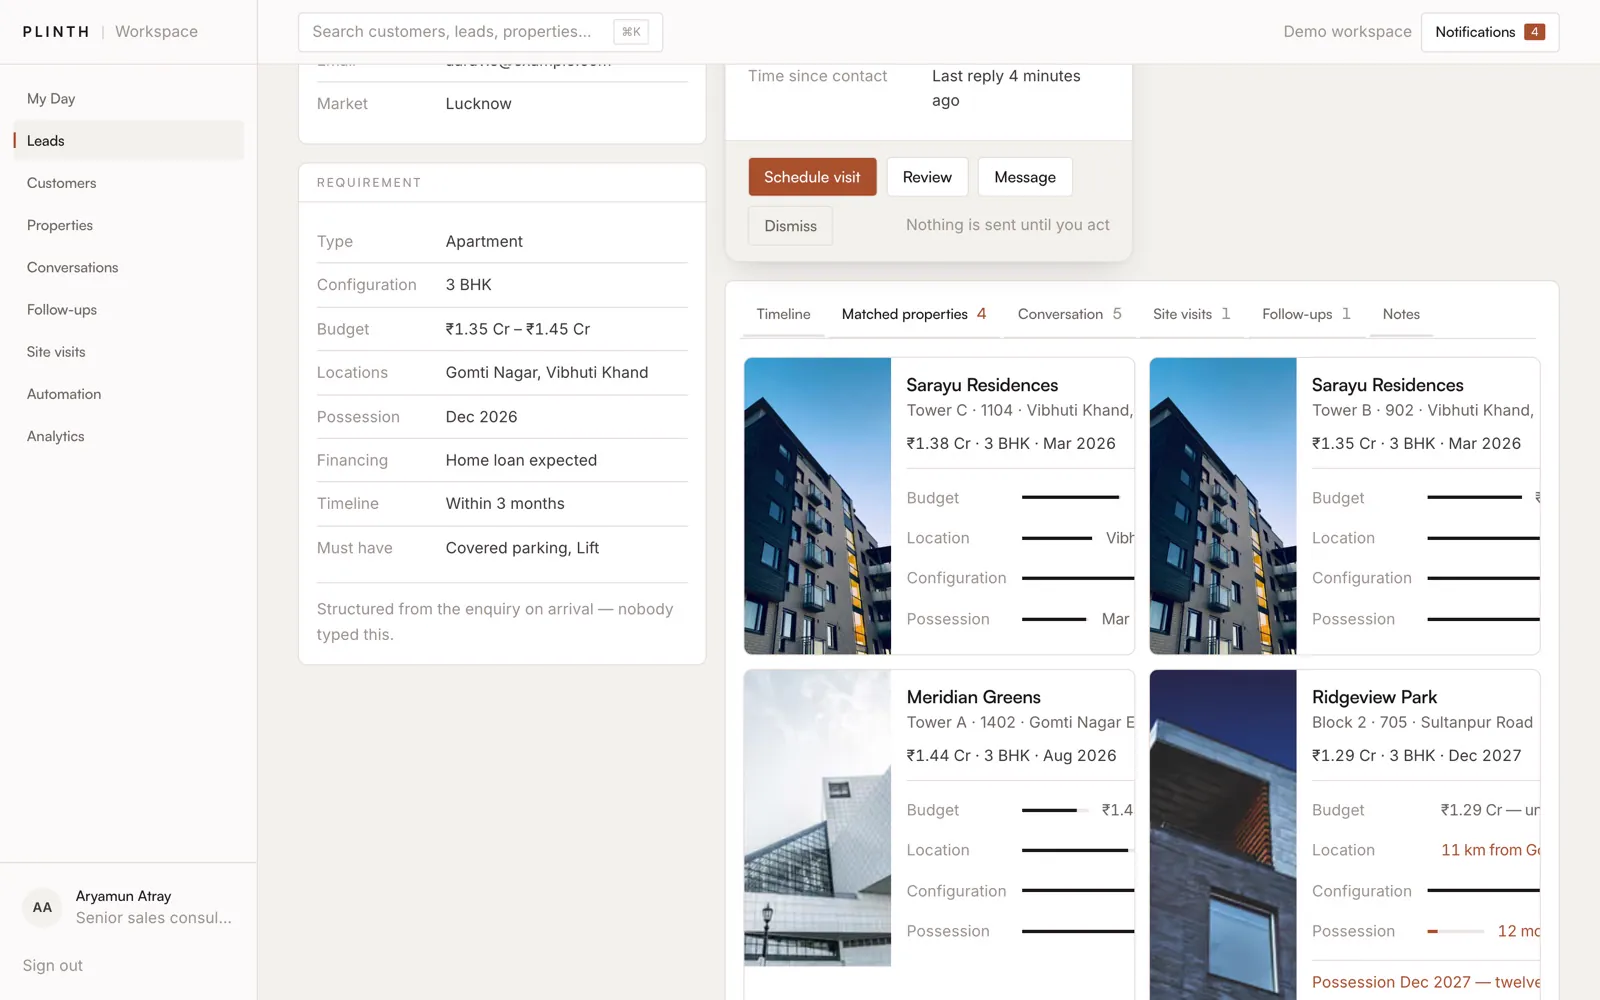Dismiss the lead suggestion
The width and height of the screenshot is (1600, 1000).
[790, 226]
